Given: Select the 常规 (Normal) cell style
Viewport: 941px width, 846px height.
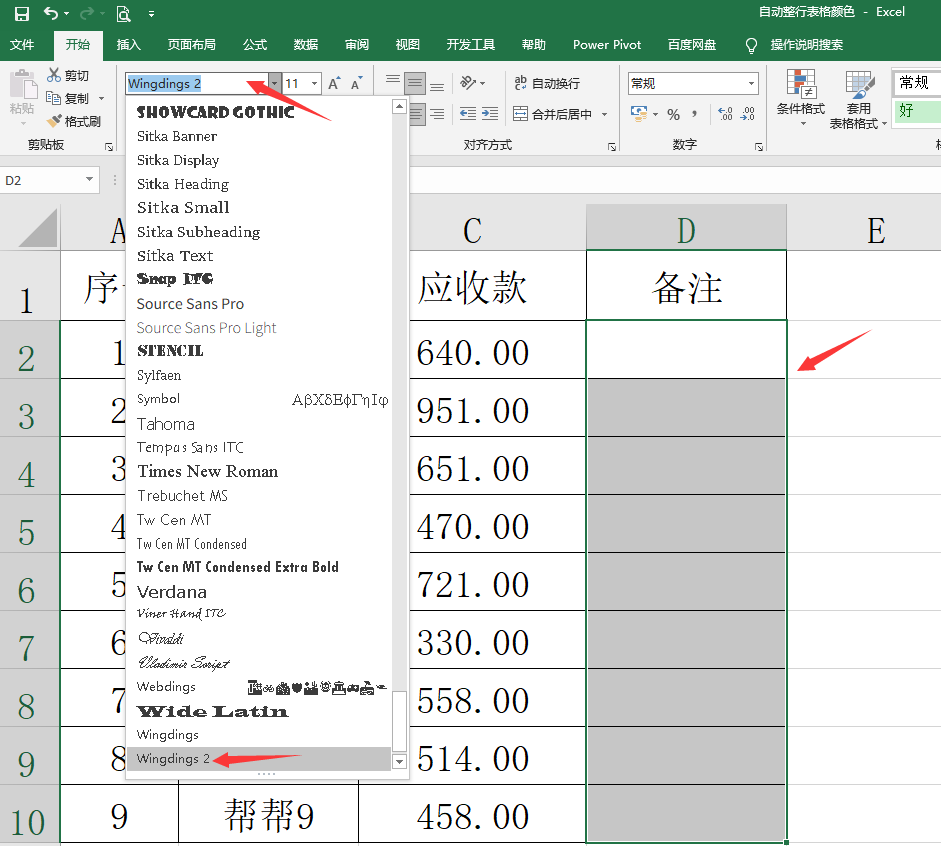Looking at the screenshot, I should pyautogui.click(x=916, y=82).
